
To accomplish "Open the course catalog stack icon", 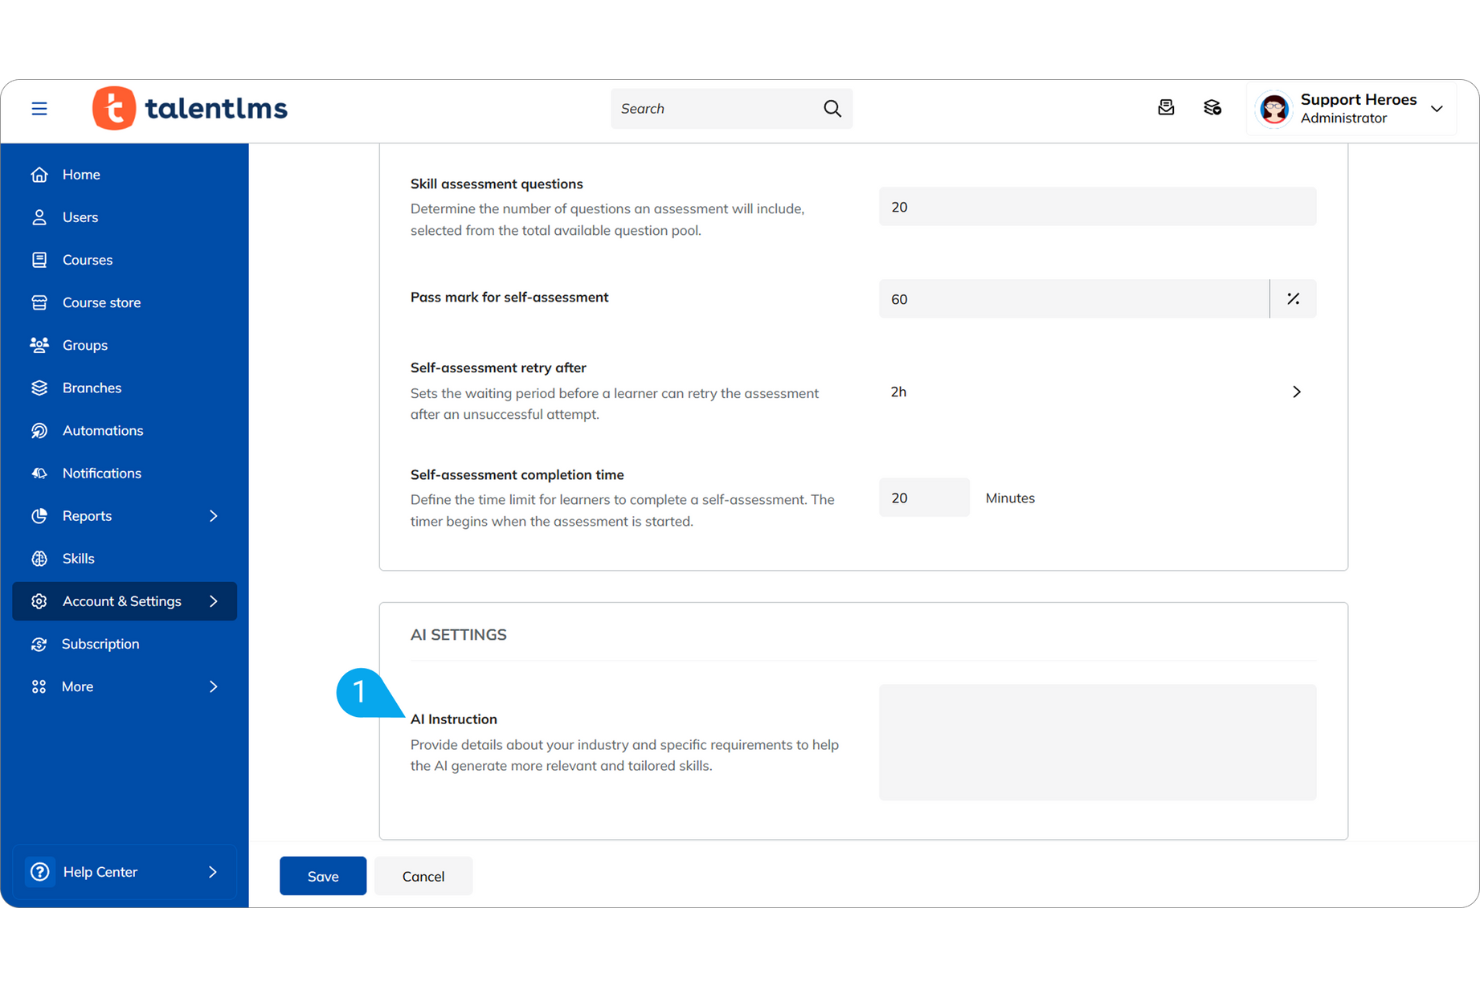I will click(1212, 107).
